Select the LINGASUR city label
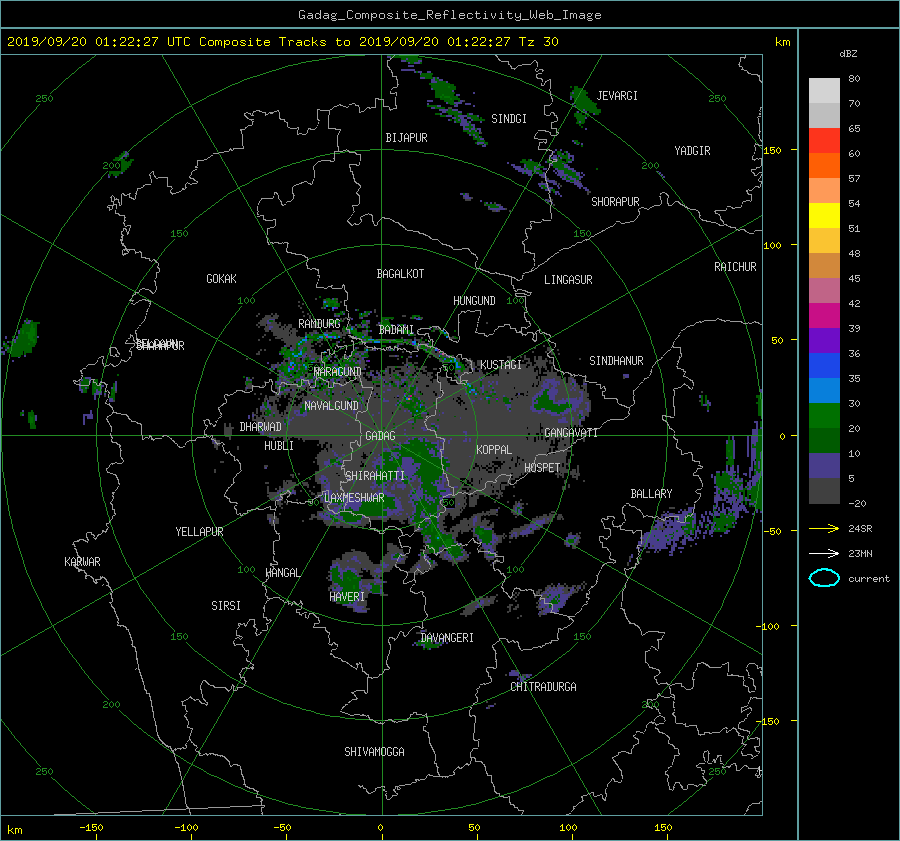900x841 pixels. click(x=568, y=280)
